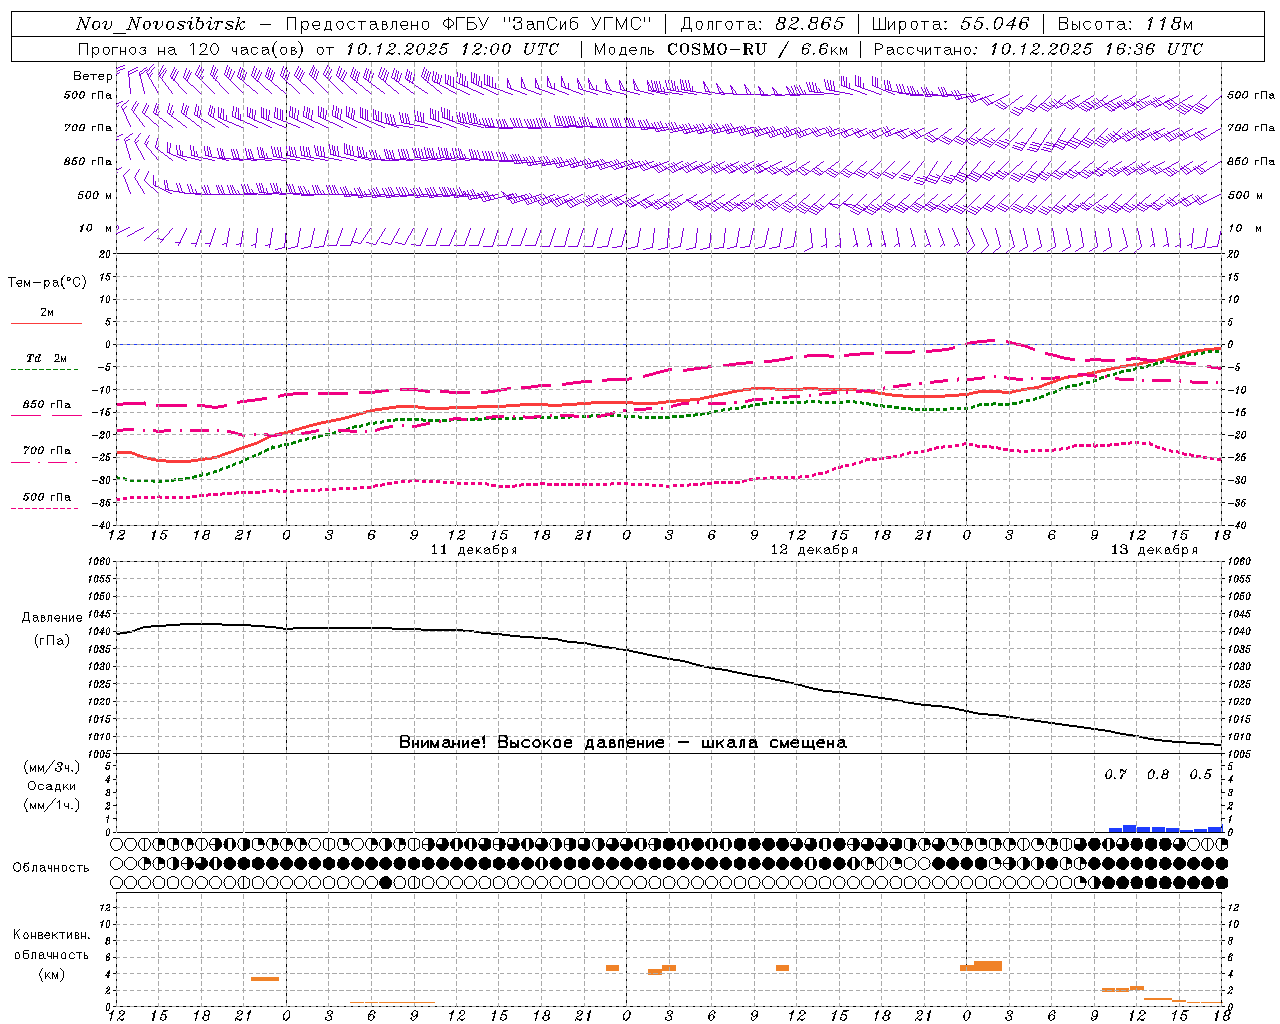The height and width of the screenshot is (1024, 1280).
Task: Click the Тем-ра(°C) axis label
Action: click(47, 283)
